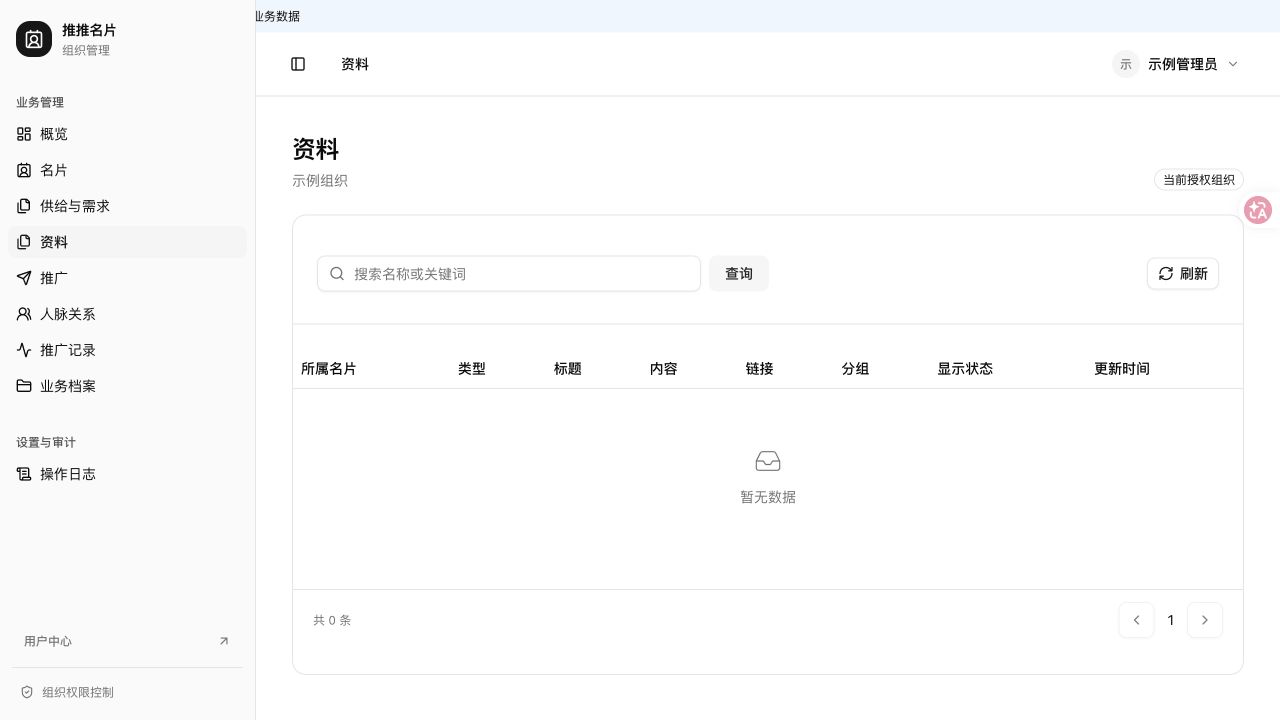Image resolution: width=1280 pixels, height=720 pixels.
Task: Click the 业务档案 folder icon
Action: 24,386
